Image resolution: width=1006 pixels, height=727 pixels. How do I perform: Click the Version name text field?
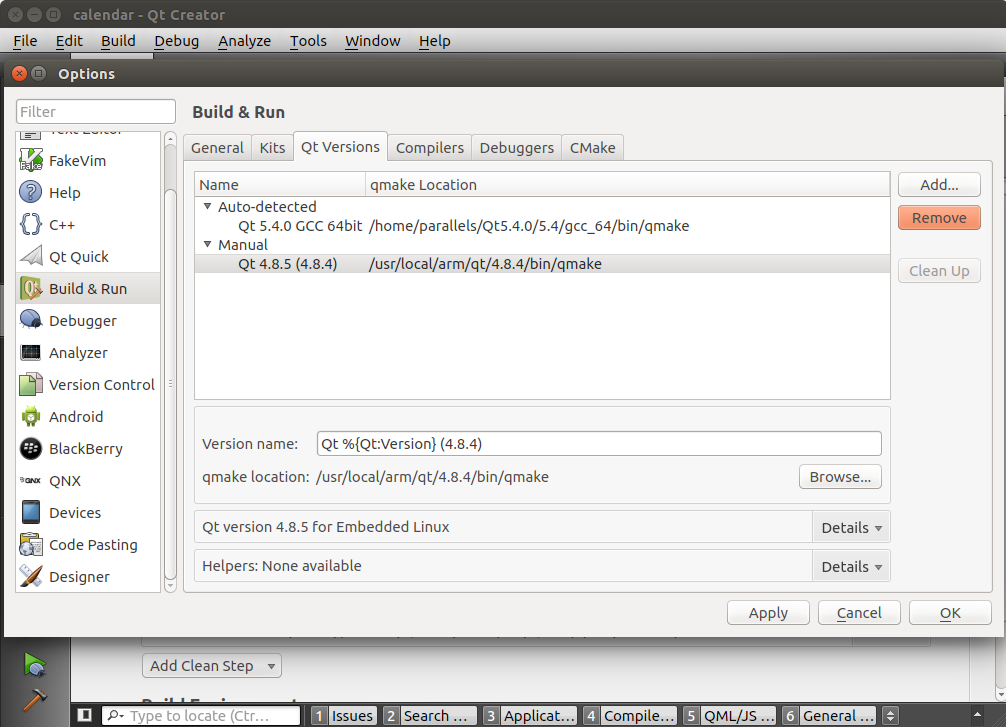(x=599, y=443)
